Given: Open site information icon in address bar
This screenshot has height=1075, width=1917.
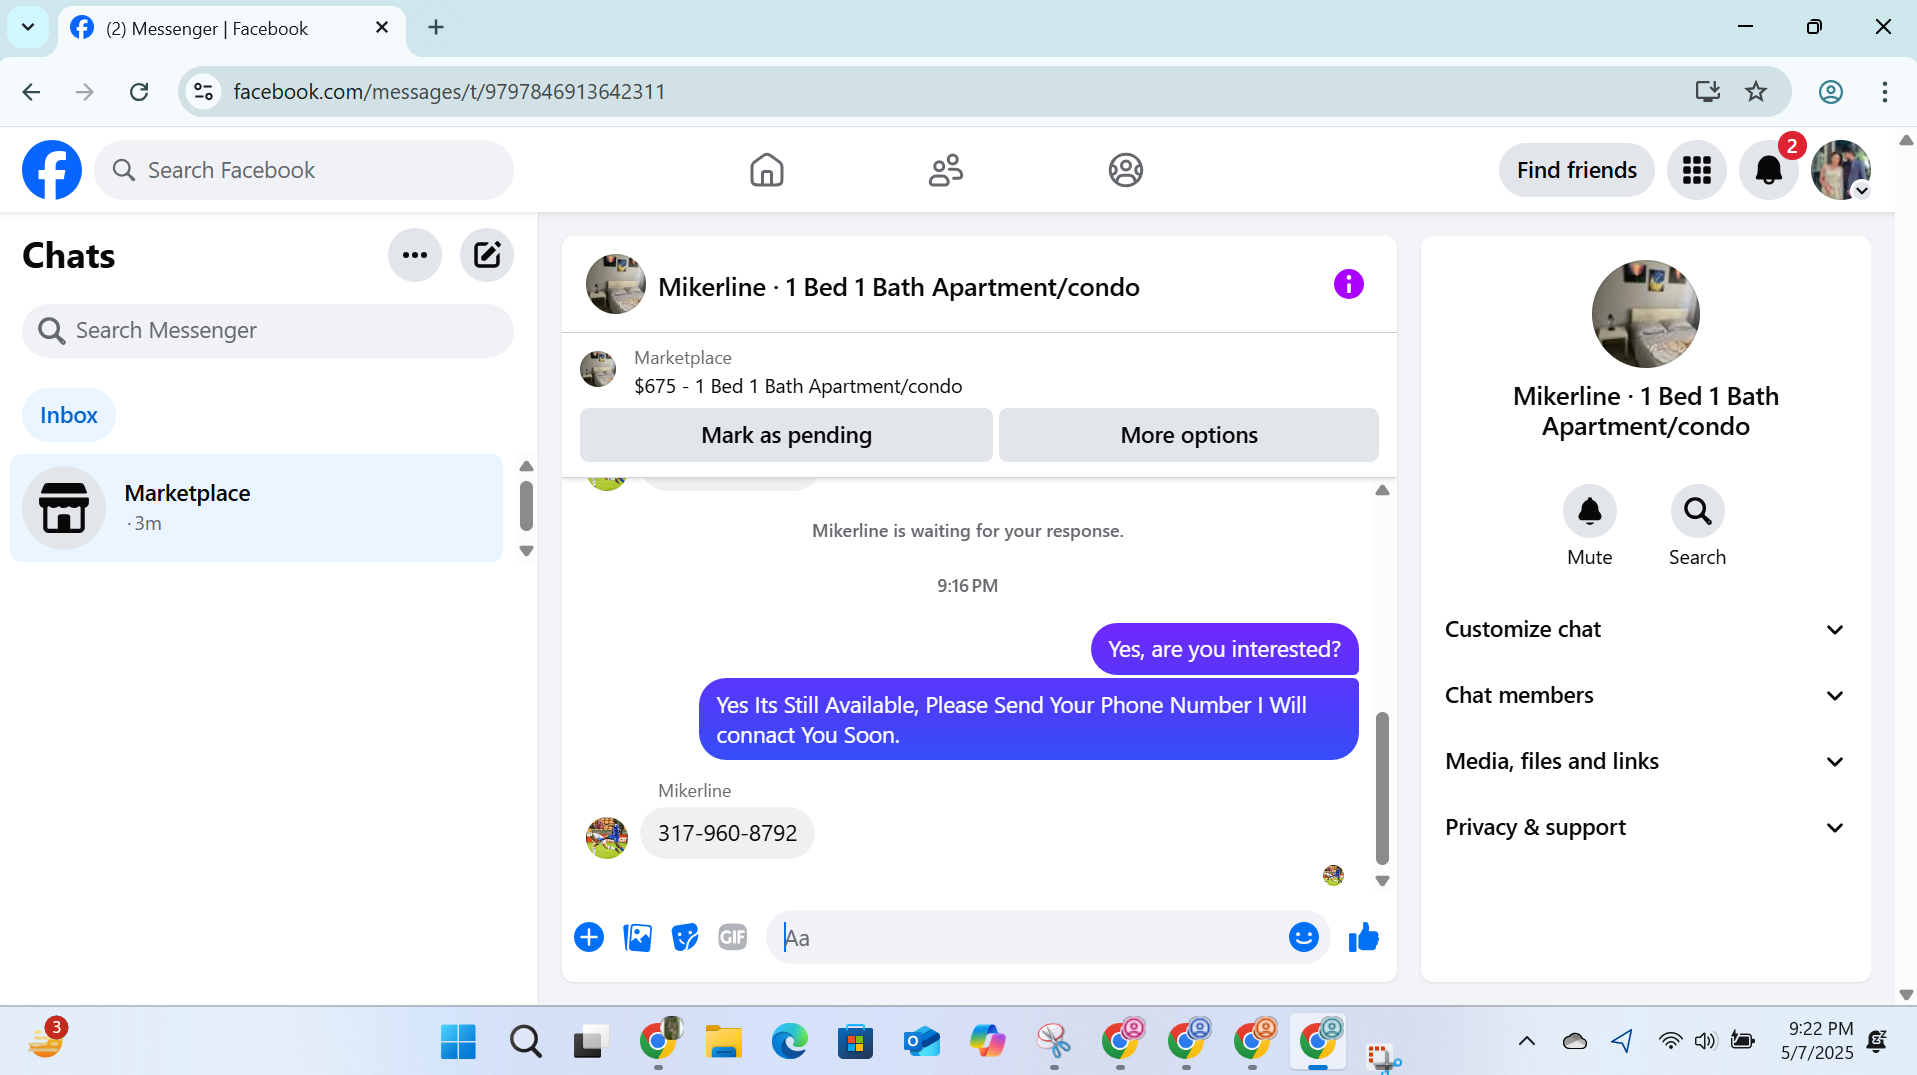Looking at the screenshot, I should pyautogui.click(x=204, y=92).
